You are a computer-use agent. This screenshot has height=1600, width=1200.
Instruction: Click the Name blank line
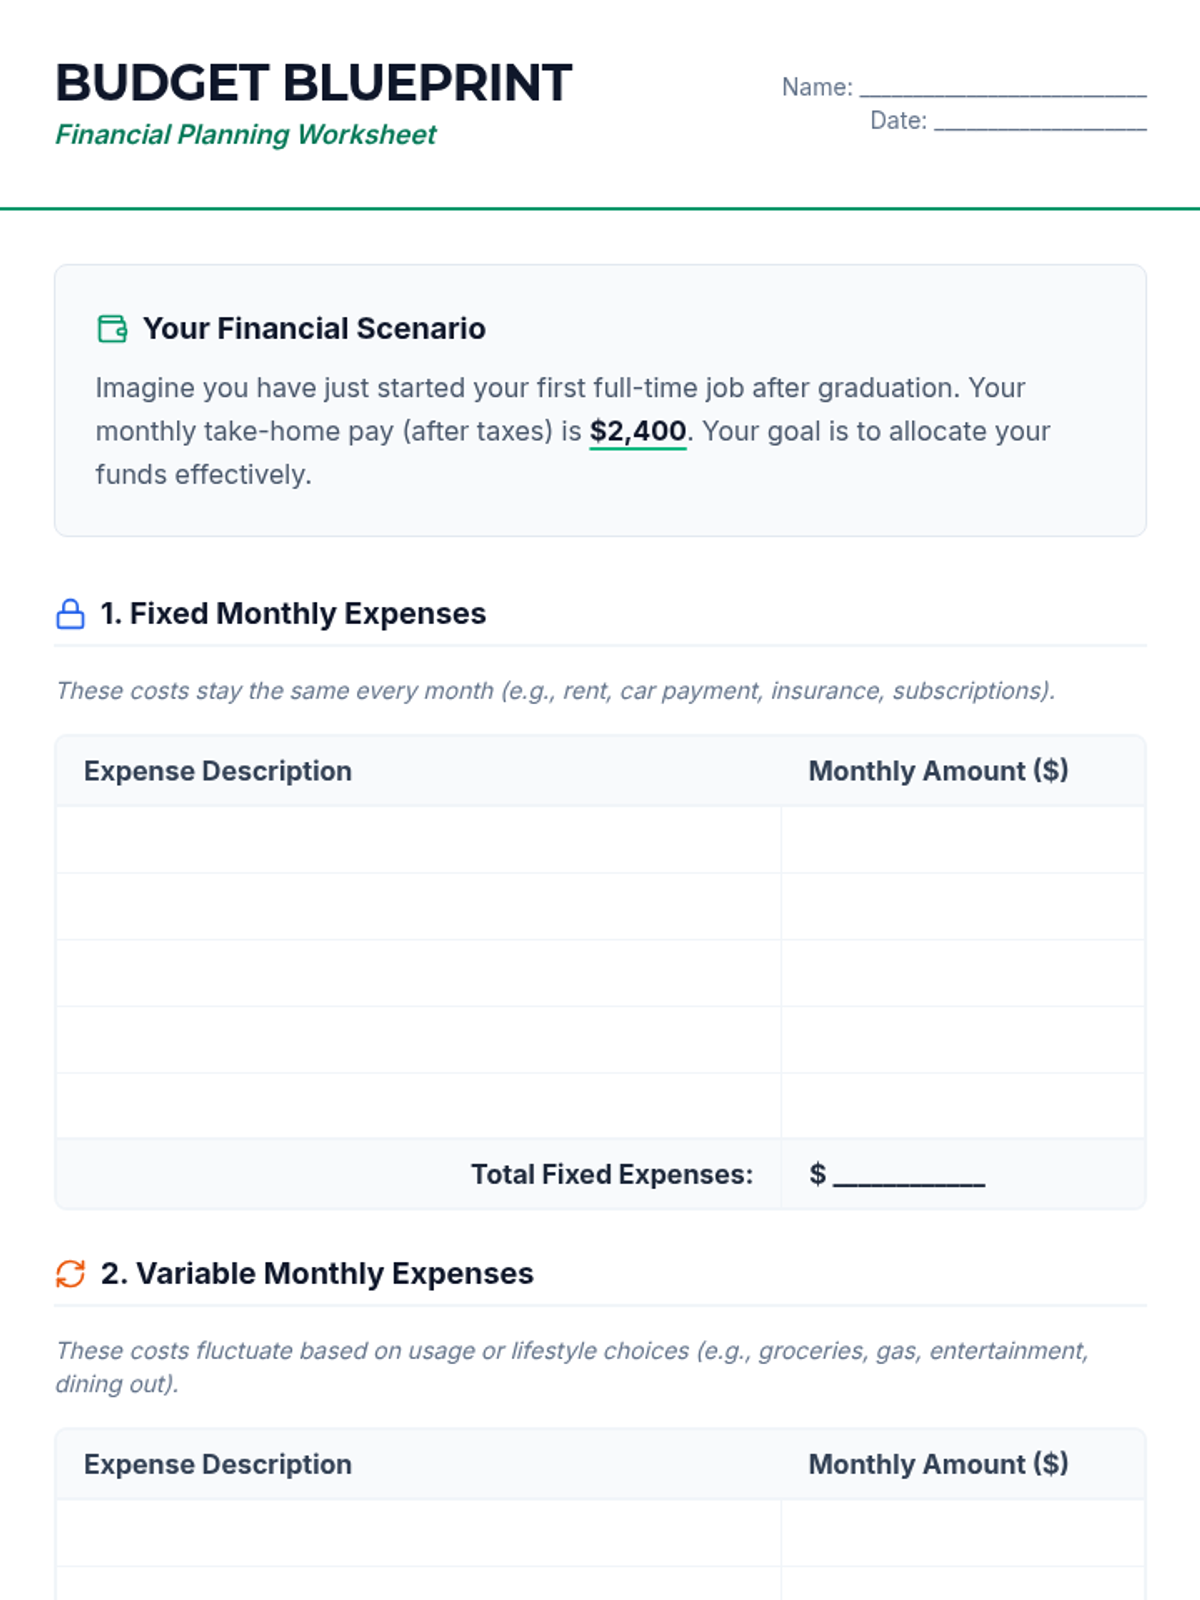click(1003, 90)
